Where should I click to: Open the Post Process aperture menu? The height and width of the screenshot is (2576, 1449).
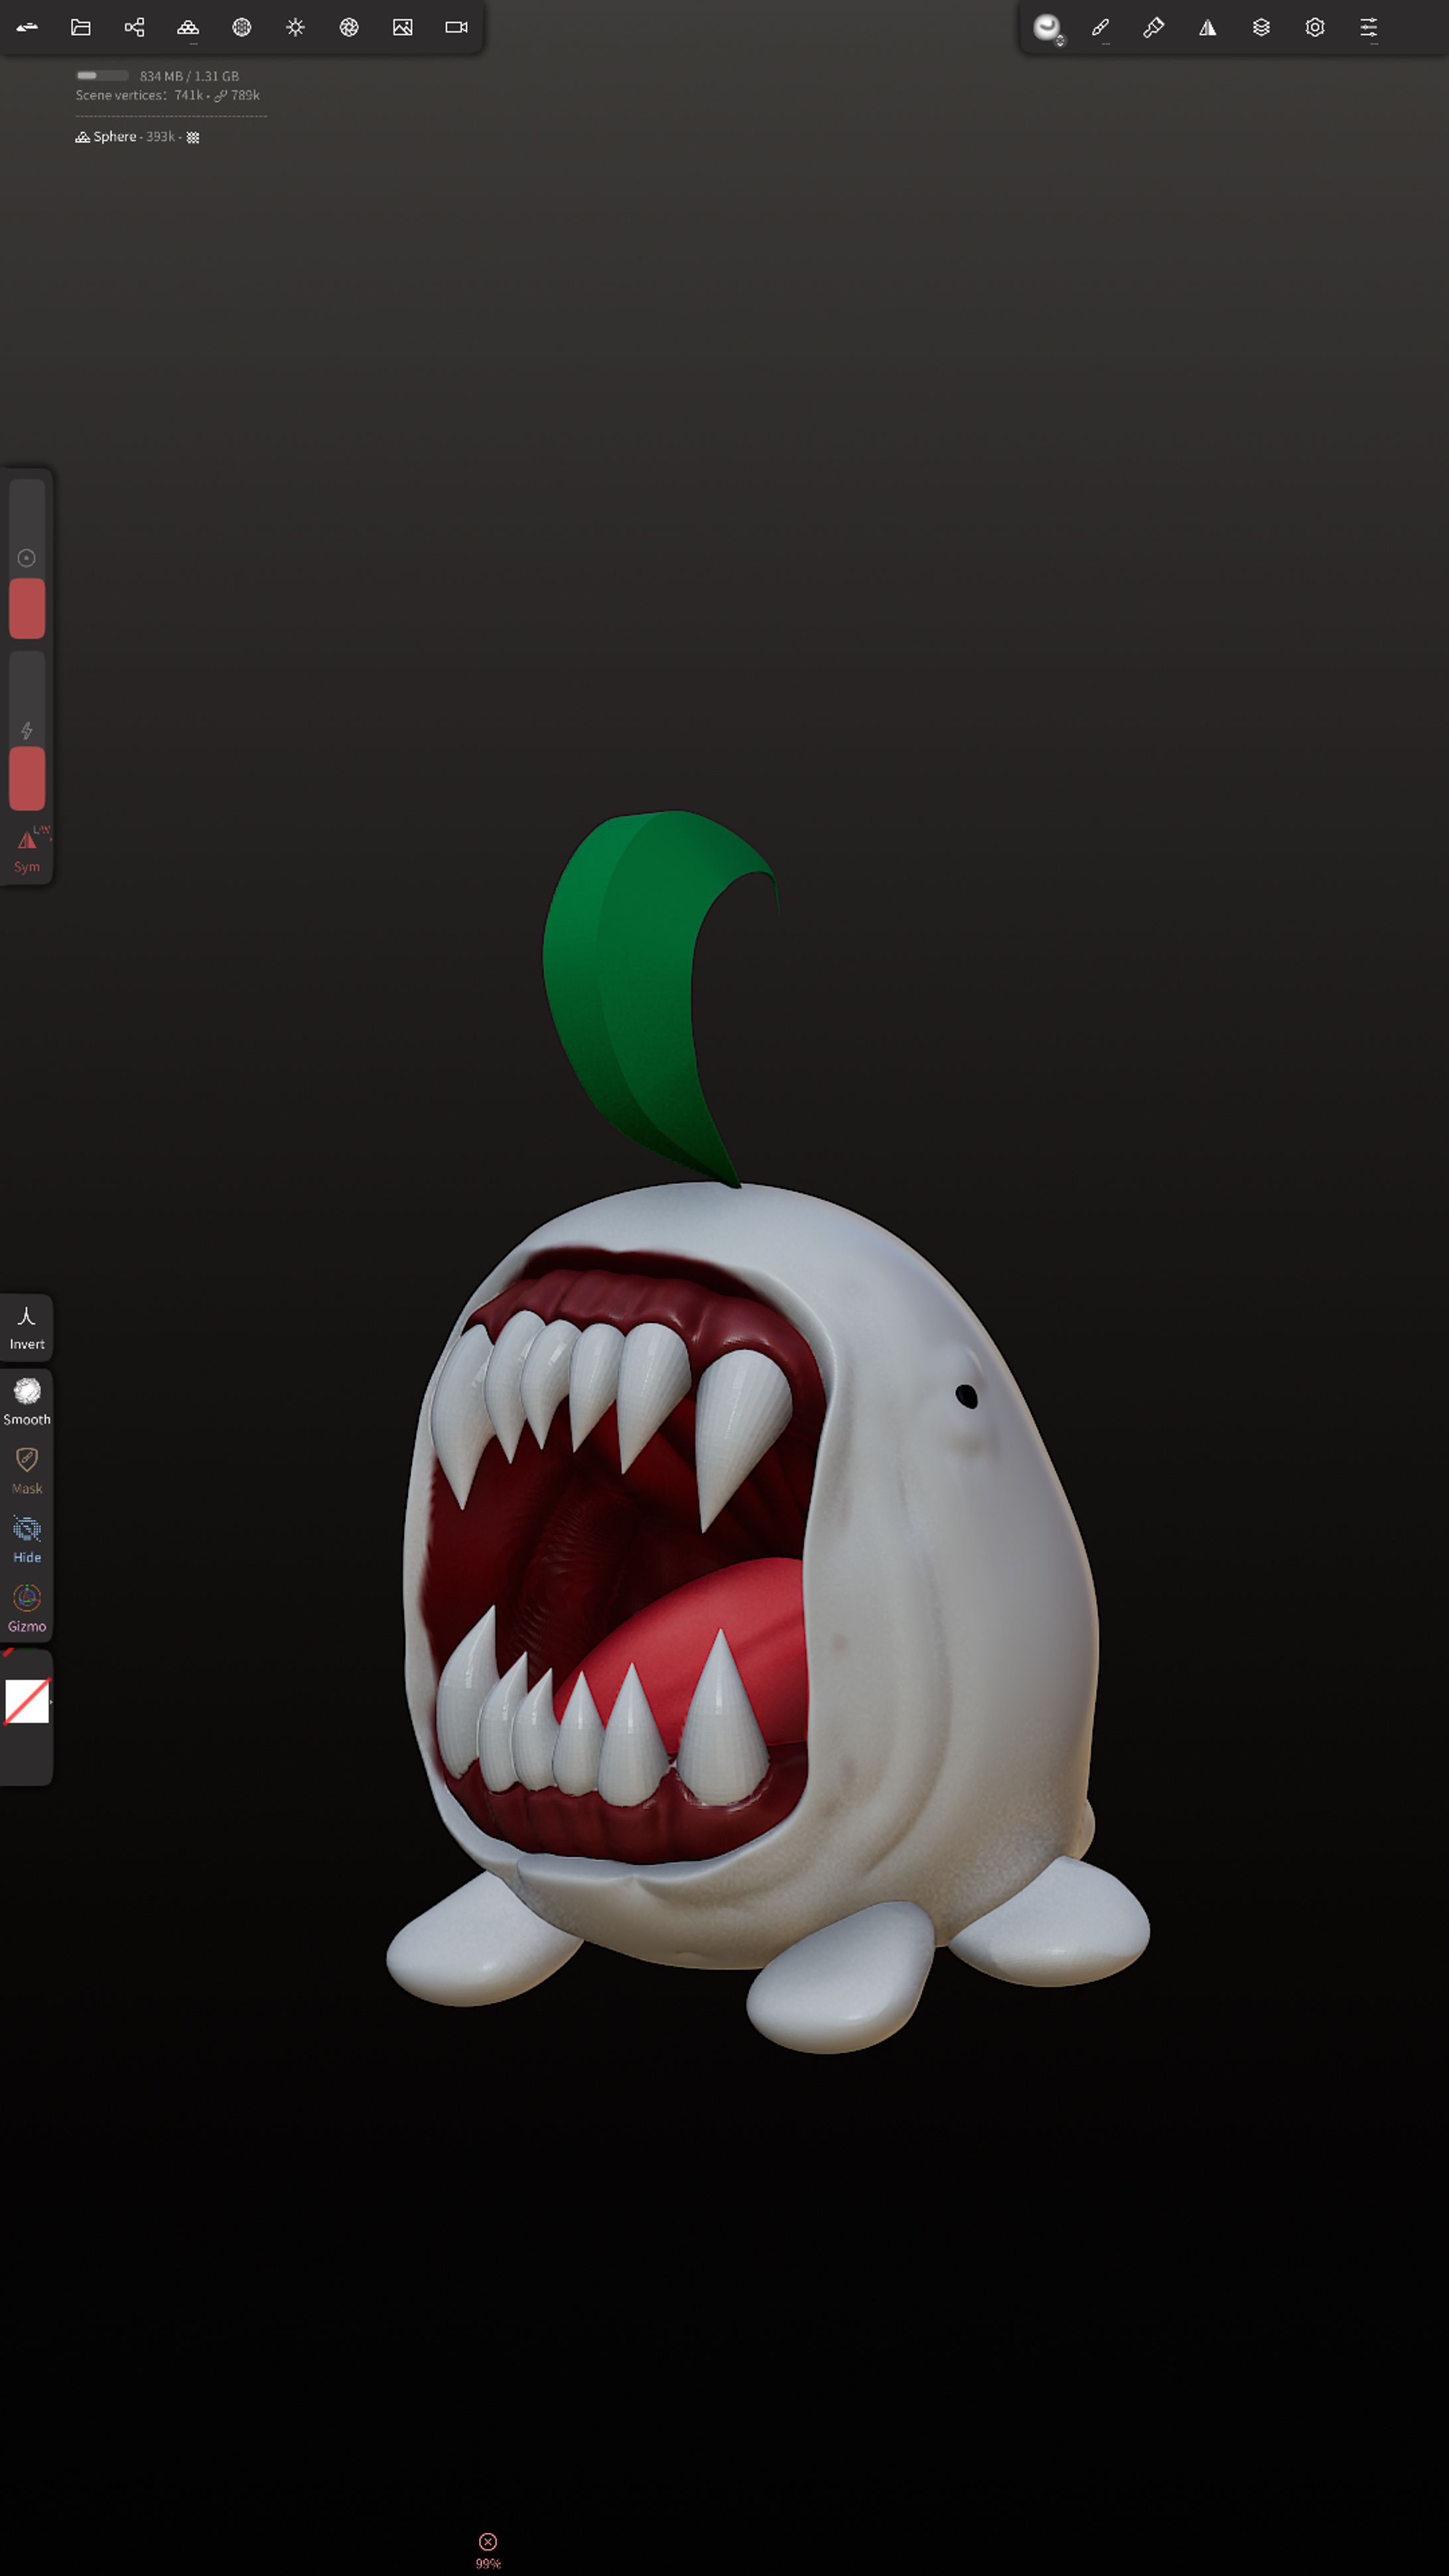[349, 27]
